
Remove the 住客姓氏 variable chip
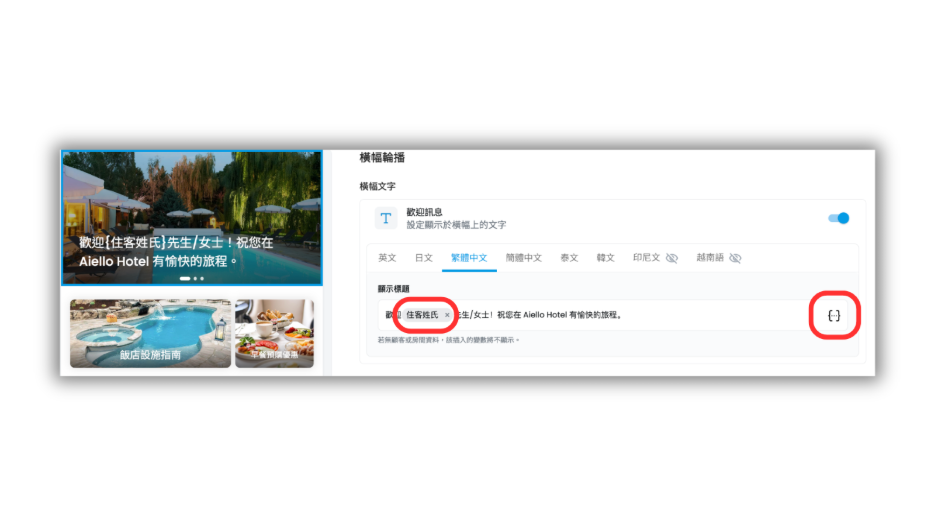[x=447, y=315]
